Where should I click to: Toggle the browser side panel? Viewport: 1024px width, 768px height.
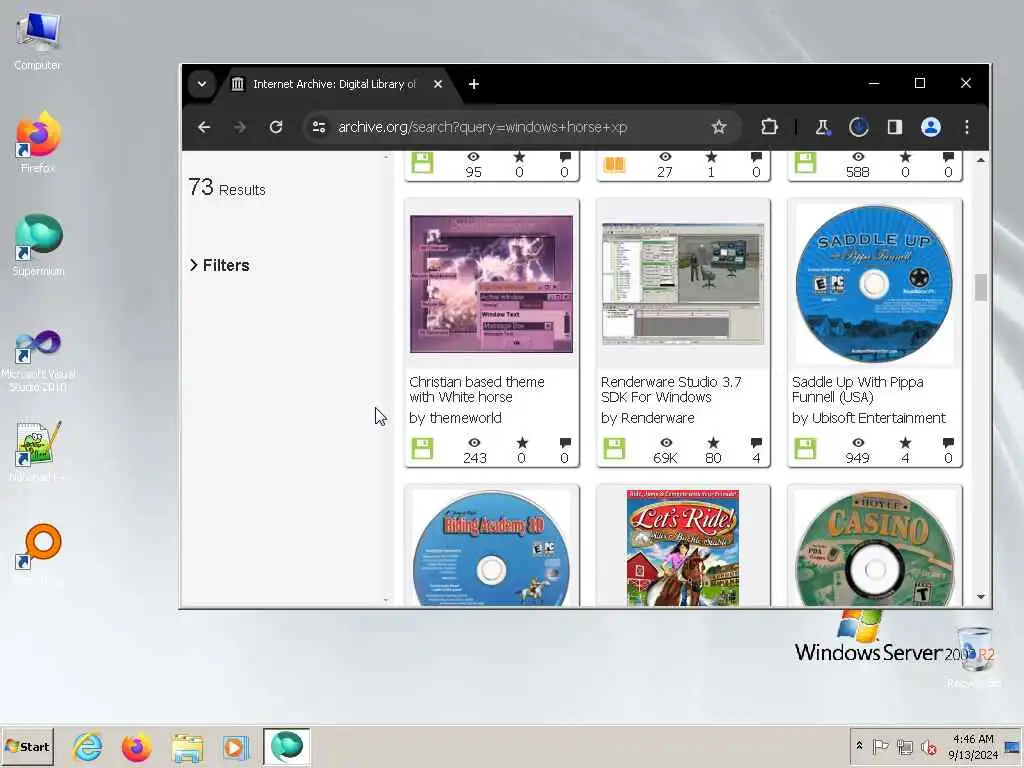[x=895, y=127]
